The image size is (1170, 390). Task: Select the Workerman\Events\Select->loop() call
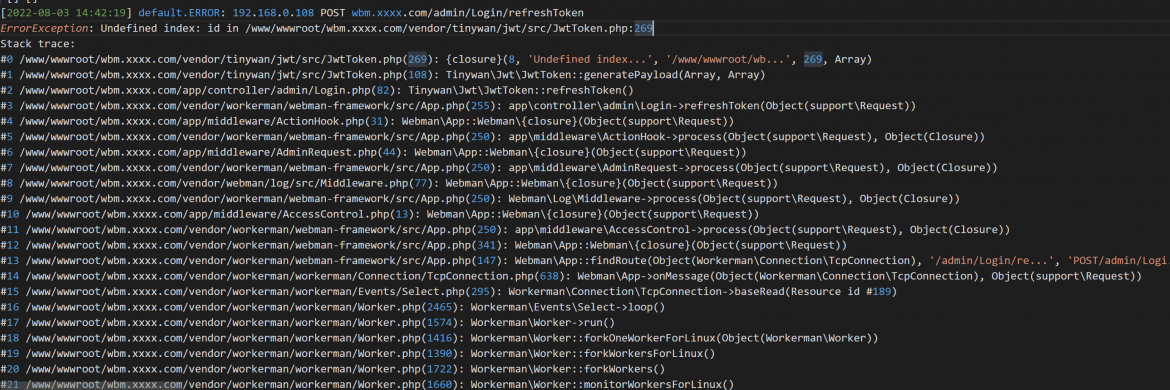click(x=568, y=308)
